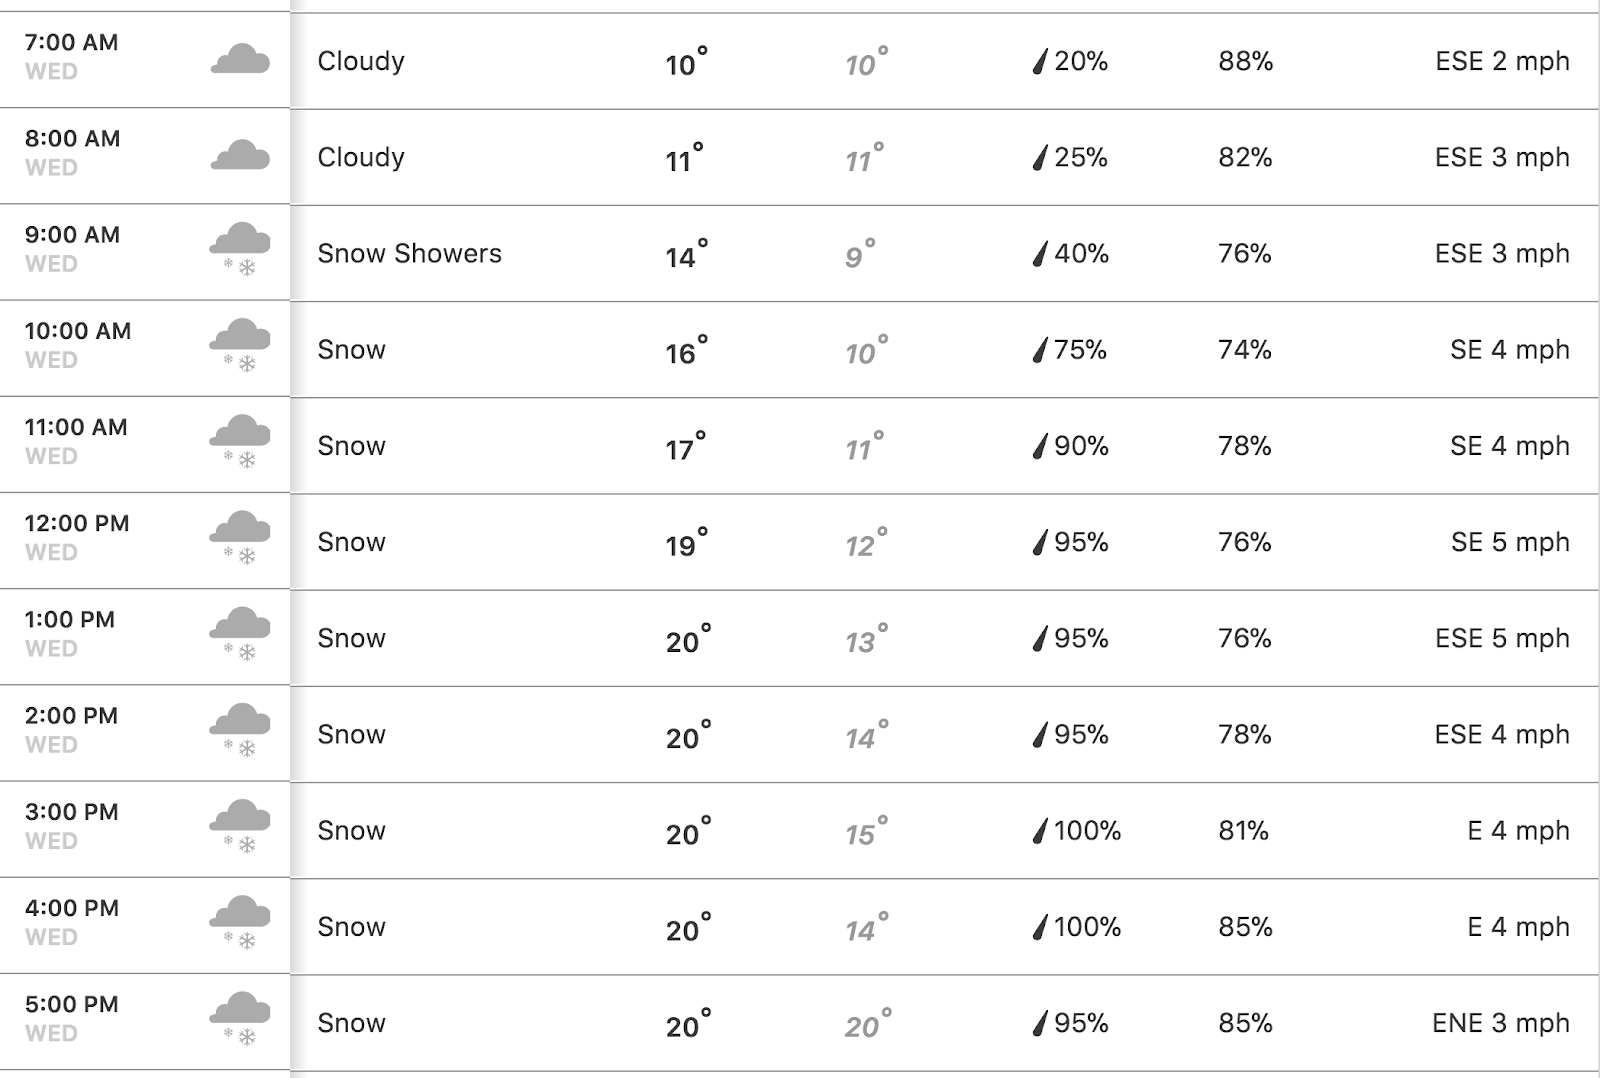
Task: Click the Snow Showers description text
Action: coord(410,254)
